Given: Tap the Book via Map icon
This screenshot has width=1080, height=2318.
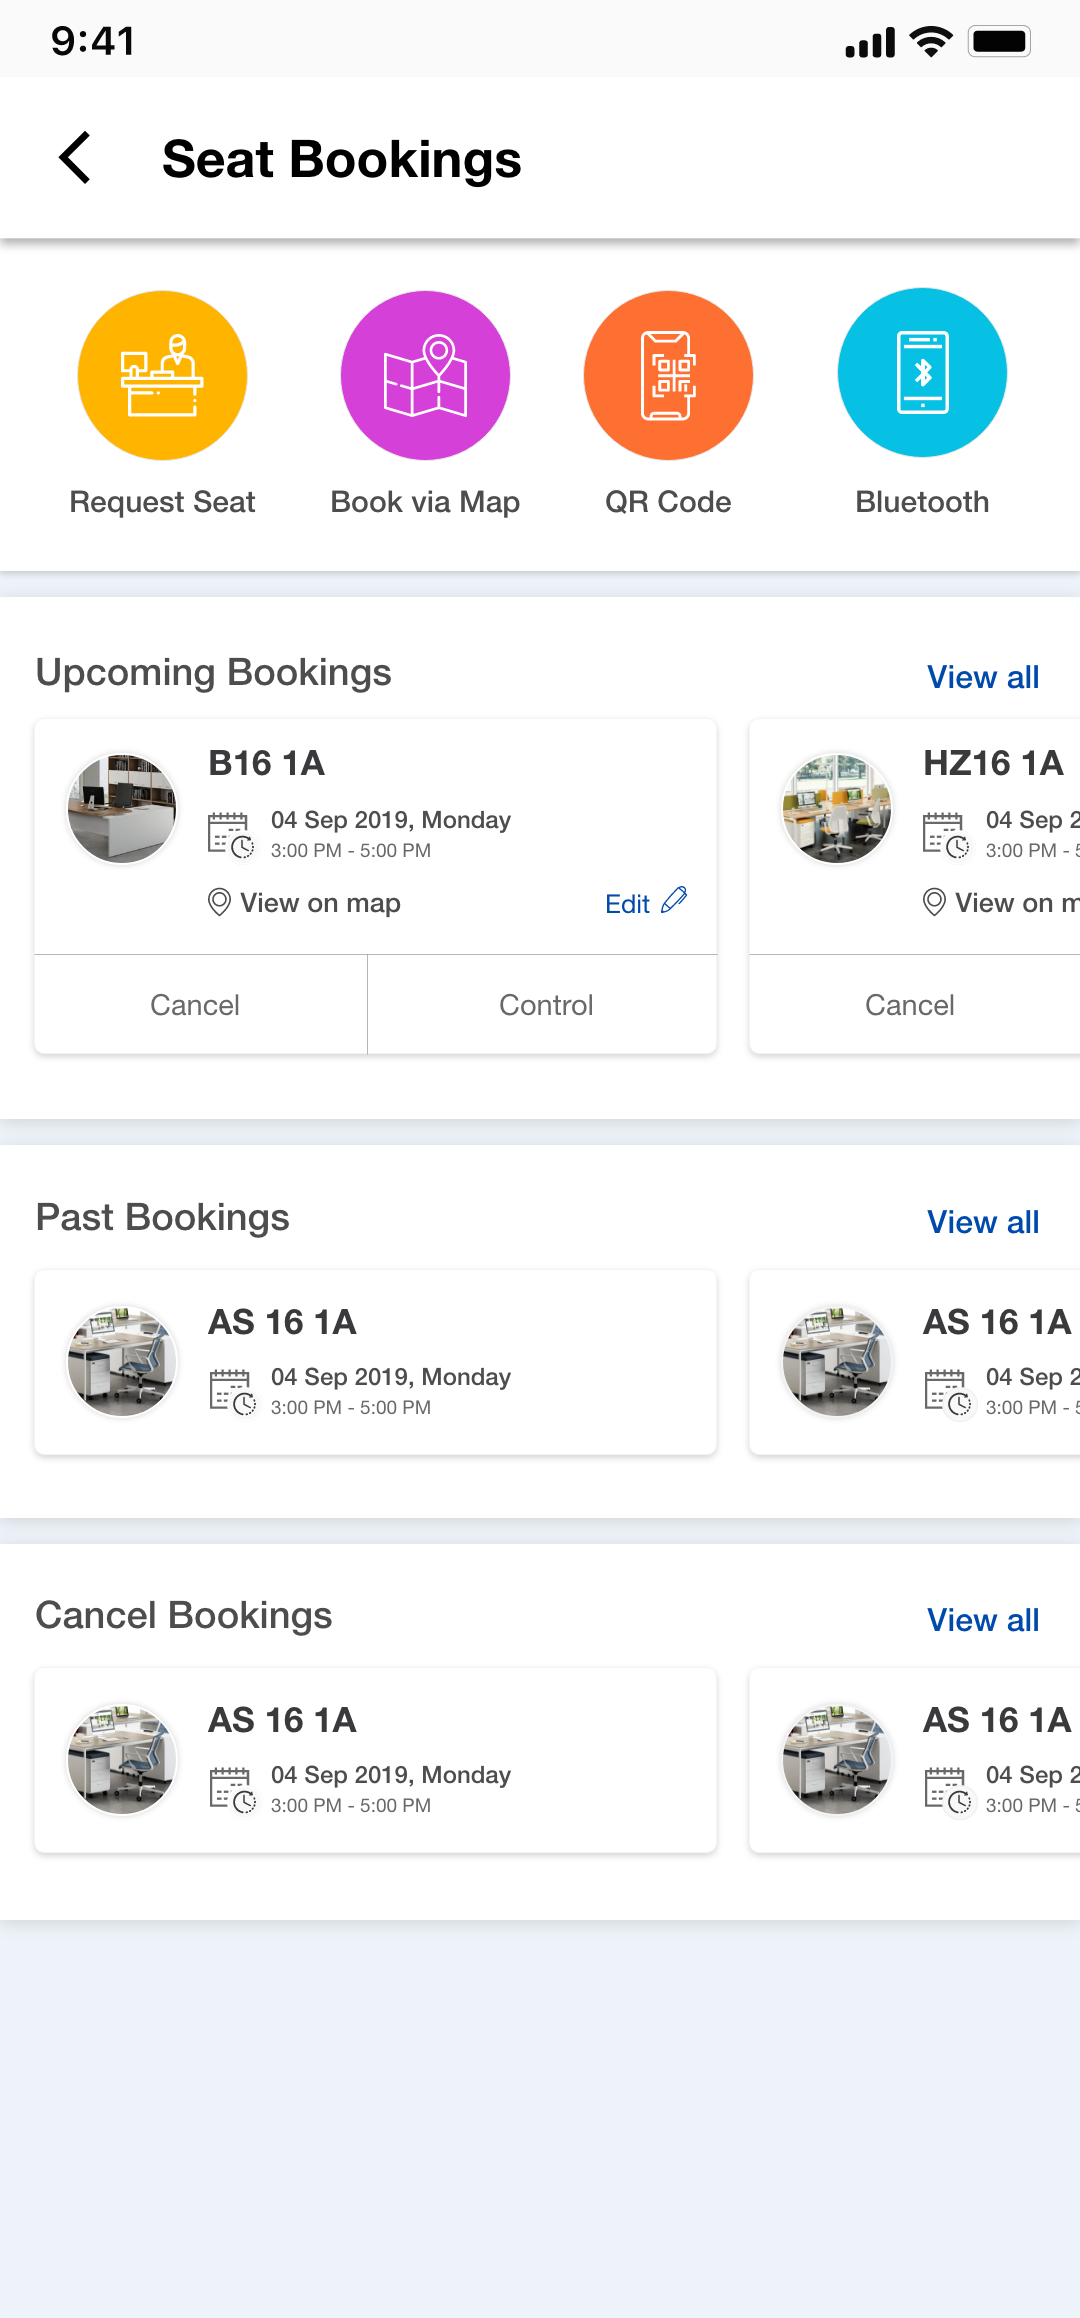Looking at the screenshot, I should (425, 376).
